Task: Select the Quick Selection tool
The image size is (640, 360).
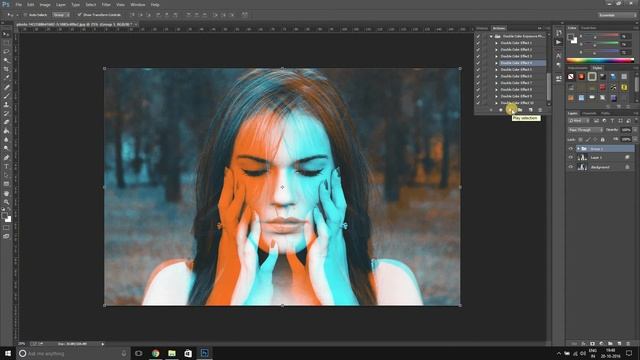Action: 6,60
